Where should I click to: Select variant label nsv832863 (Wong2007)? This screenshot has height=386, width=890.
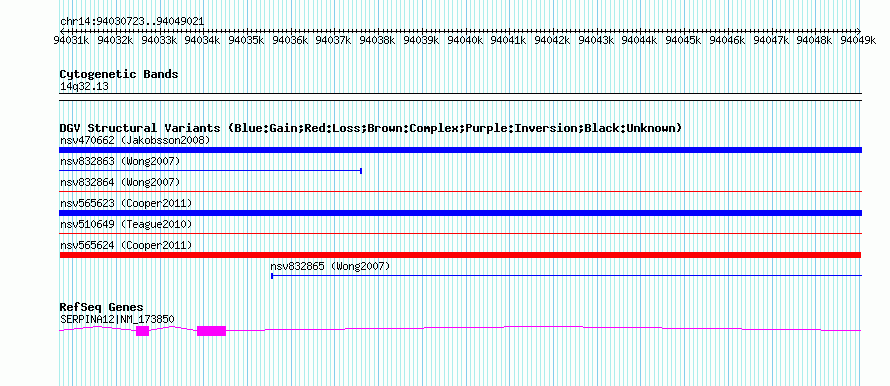click(120, 162)
